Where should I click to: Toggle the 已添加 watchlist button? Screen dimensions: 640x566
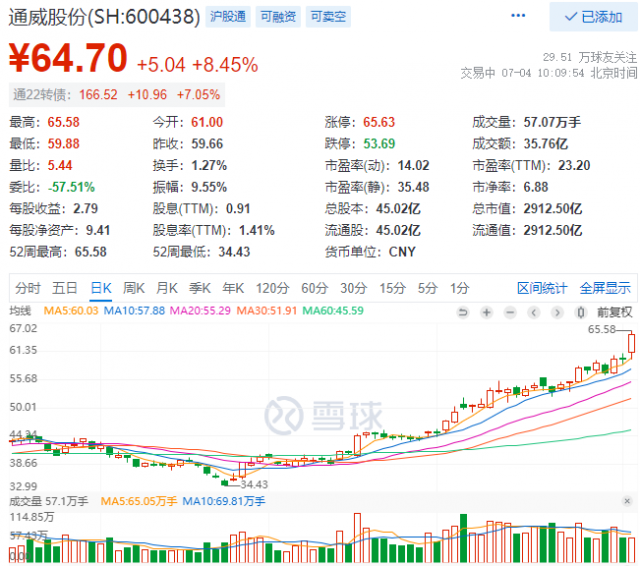[591, 17]
